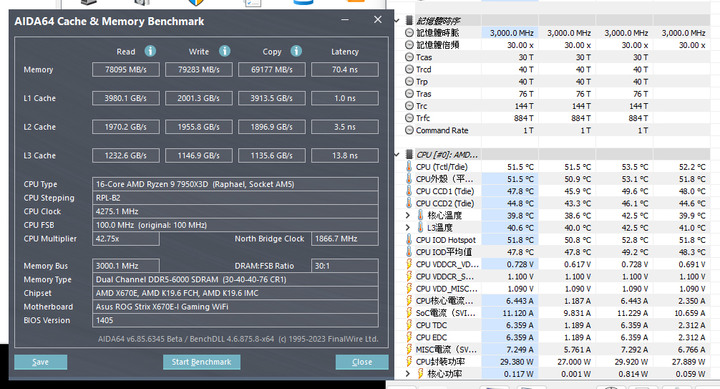Select CPU (Tctl/Tdie) current 51.5 °C
Viewport: 720px width, 389px height.
click(x=520, y=167)
